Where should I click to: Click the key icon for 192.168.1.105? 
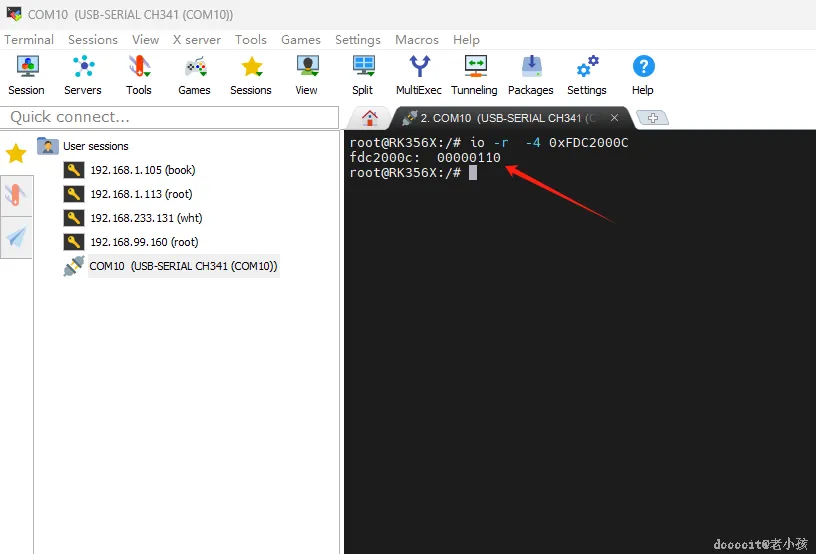[74, 170]
